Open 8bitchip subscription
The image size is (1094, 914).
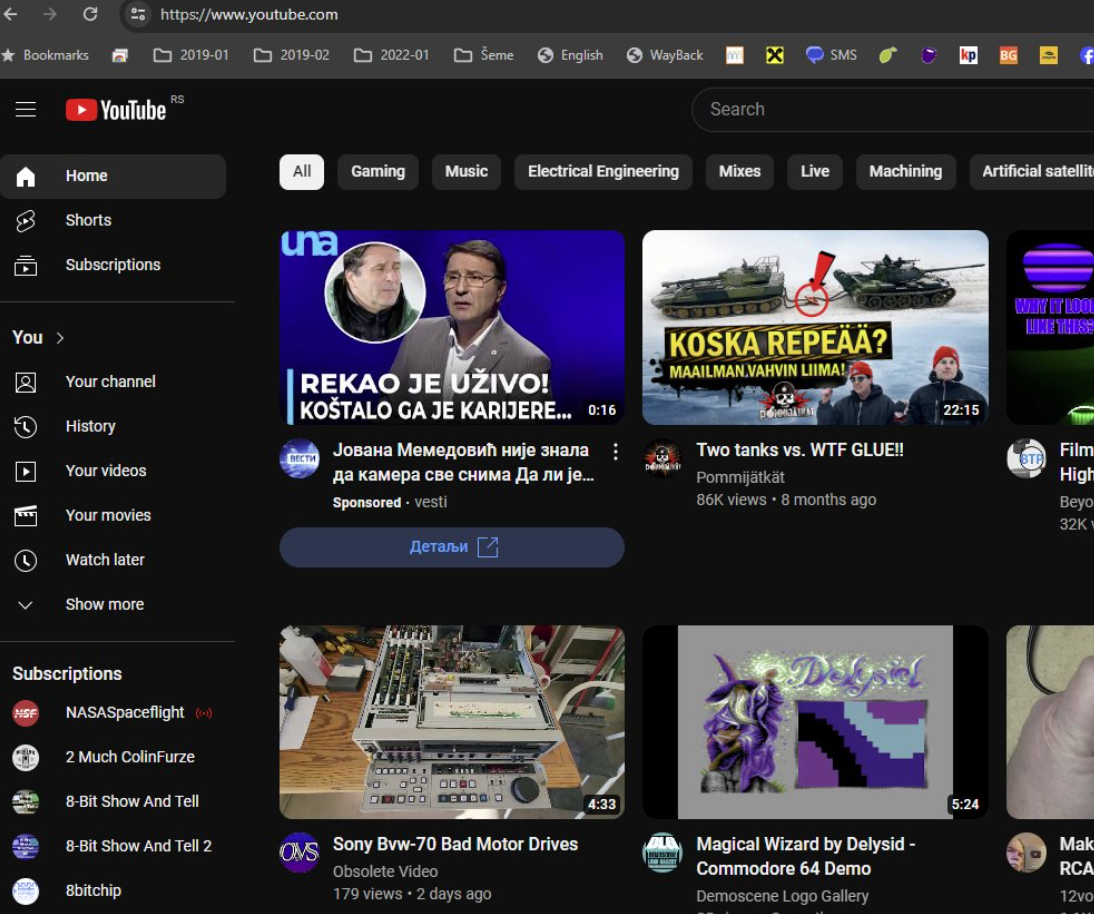113,892
